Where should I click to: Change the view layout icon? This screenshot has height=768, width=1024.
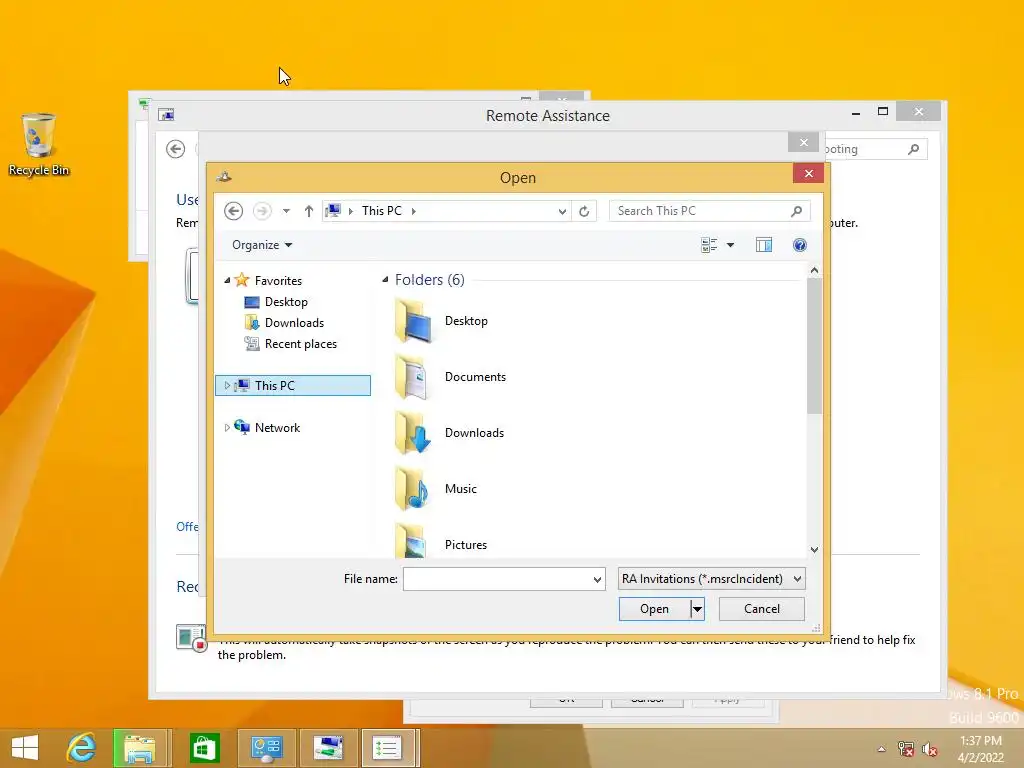pyautogui.click(x=709, y=245)
